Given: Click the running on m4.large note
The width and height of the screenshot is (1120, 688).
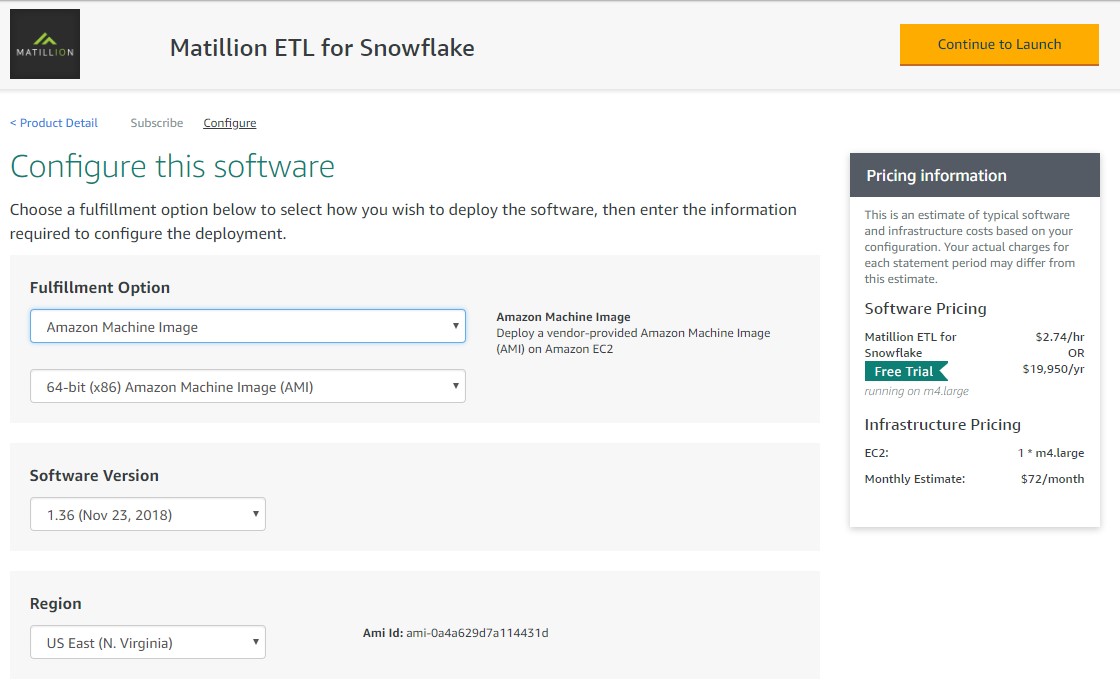Looking at the screenshot, I should (916, 391).
